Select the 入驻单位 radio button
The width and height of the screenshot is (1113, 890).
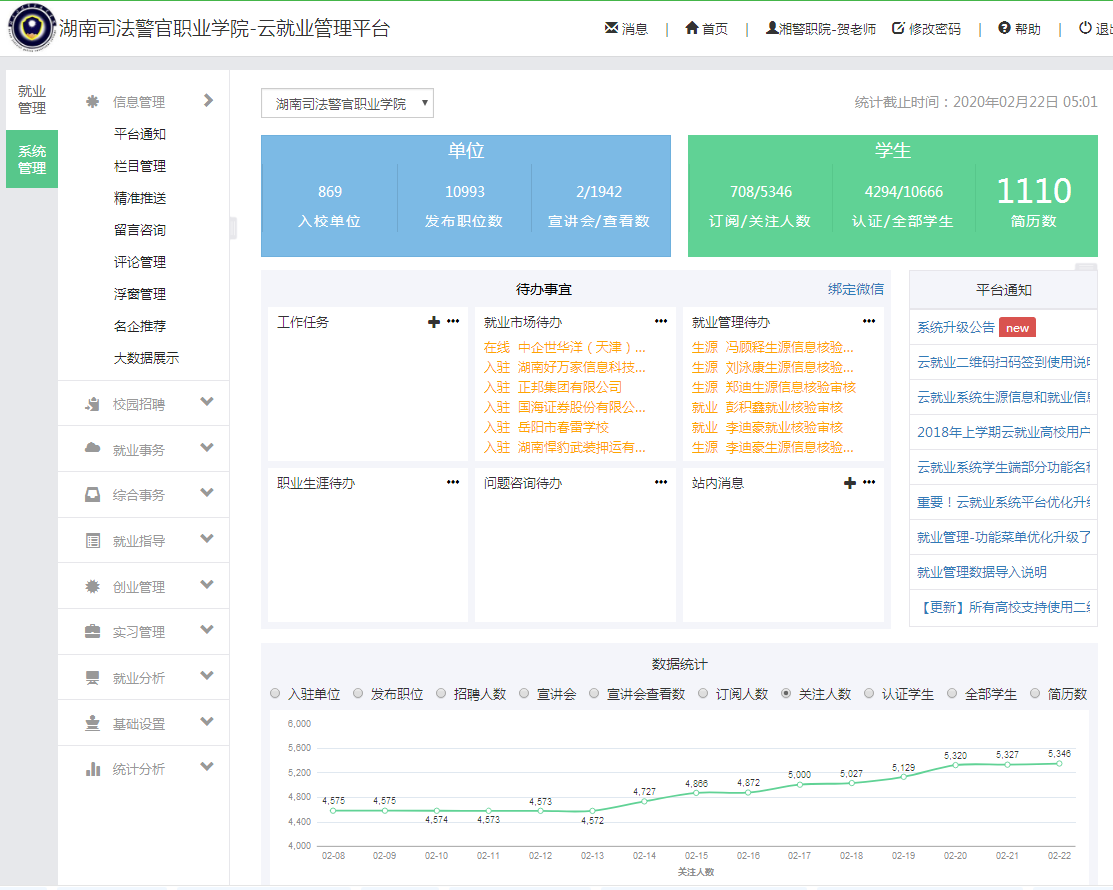pyautogui.click(x=276, y=693)
